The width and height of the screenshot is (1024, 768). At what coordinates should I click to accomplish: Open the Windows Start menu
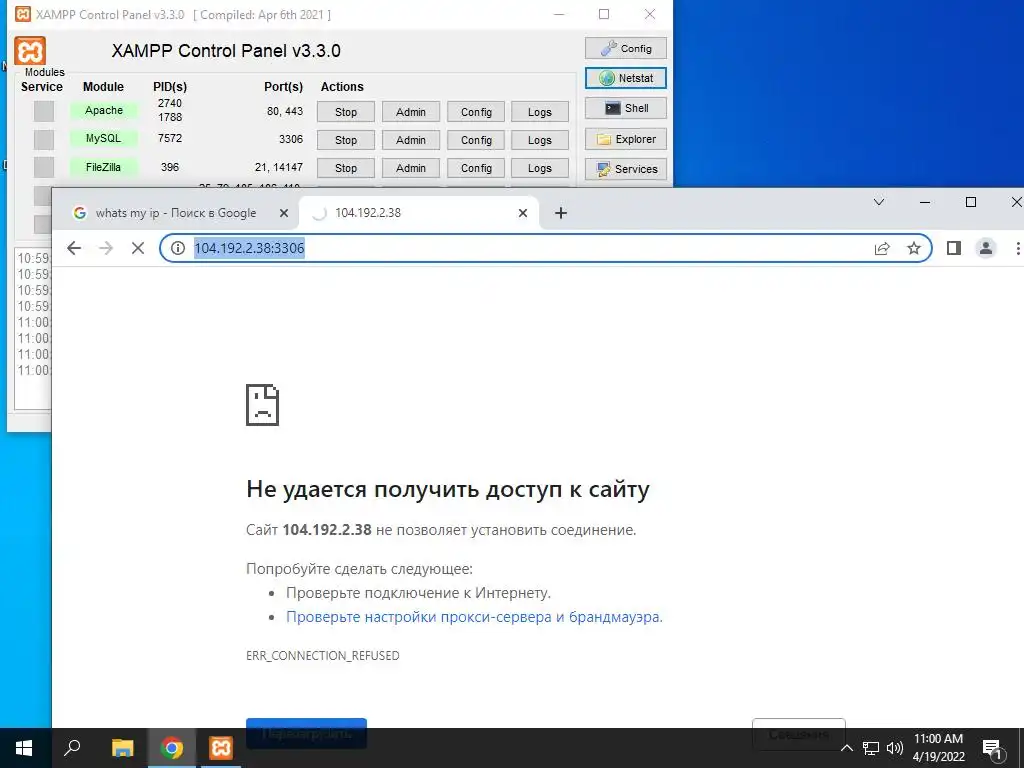click(x=24, y=748)
